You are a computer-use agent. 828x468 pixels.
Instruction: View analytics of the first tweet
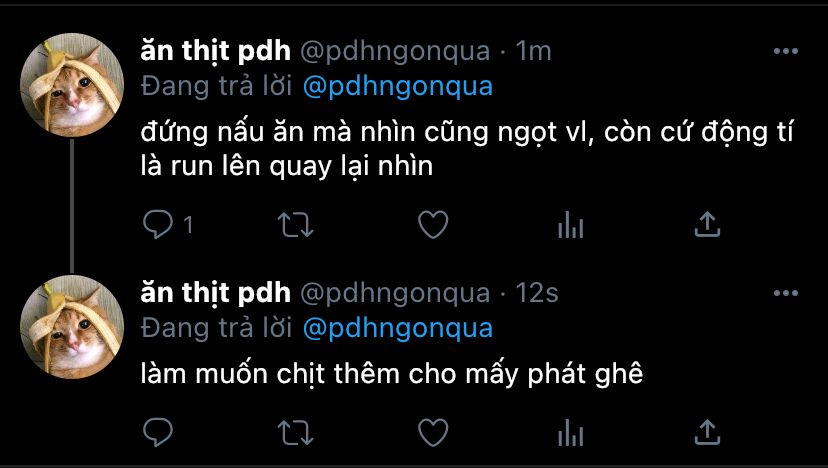570,224
